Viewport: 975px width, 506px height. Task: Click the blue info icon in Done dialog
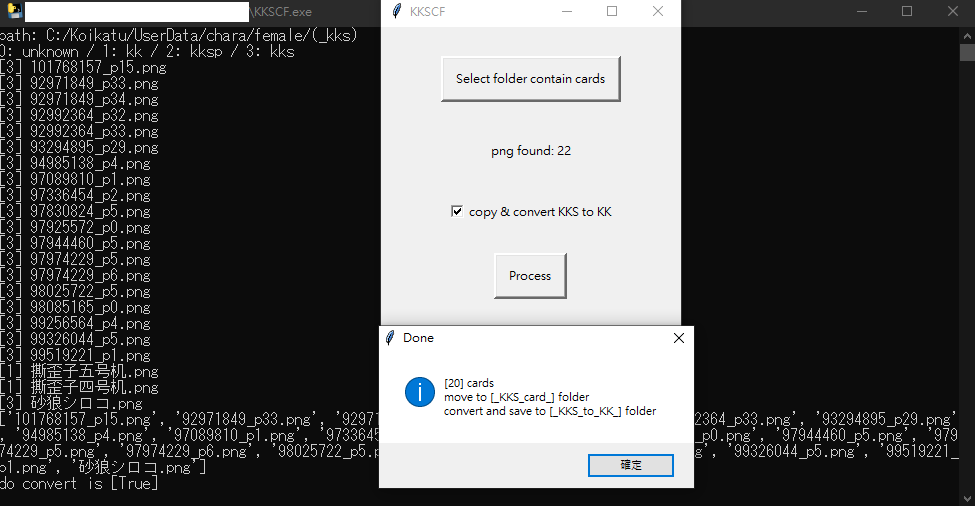click(x=420, y=392)
